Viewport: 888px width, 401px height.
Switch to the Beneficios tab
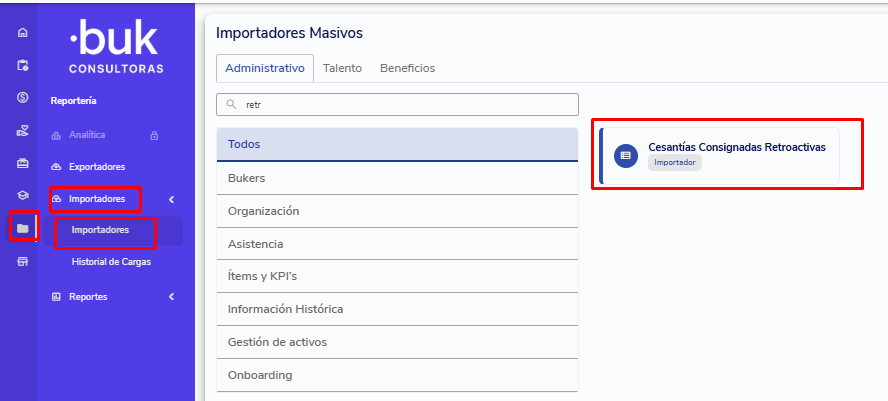pyautogui.click(x=407, y=68)
